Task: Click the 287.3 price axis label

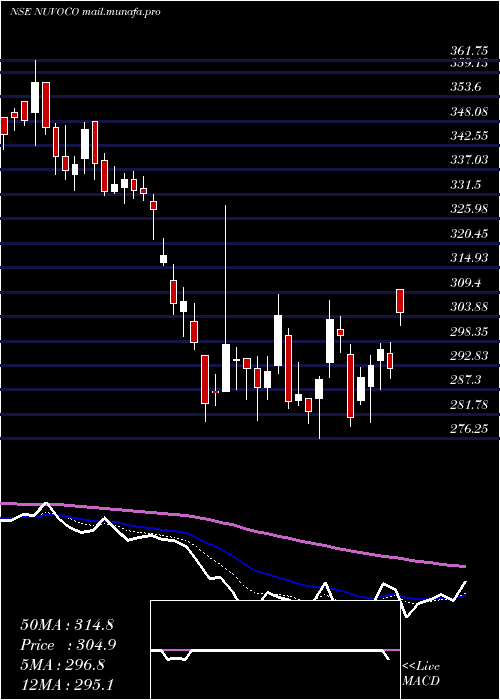Action: [x=466, y=380]
